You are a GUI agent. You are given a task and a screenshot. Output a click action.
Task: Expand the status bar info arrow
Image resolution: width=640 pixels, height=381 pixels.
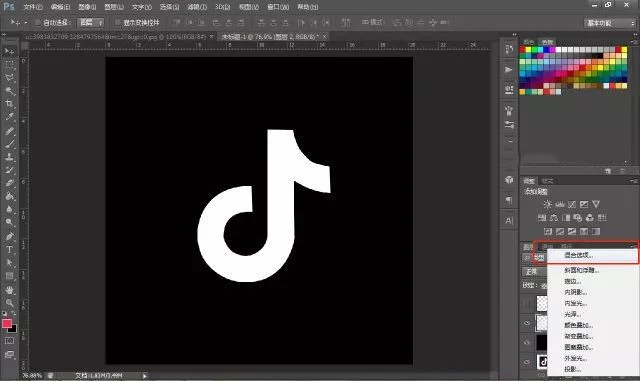coord(144,375)
